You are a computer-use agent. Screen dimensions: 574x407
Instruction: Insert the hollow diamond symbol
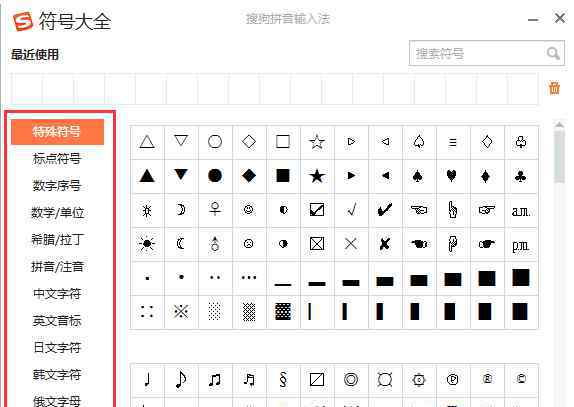249,142
